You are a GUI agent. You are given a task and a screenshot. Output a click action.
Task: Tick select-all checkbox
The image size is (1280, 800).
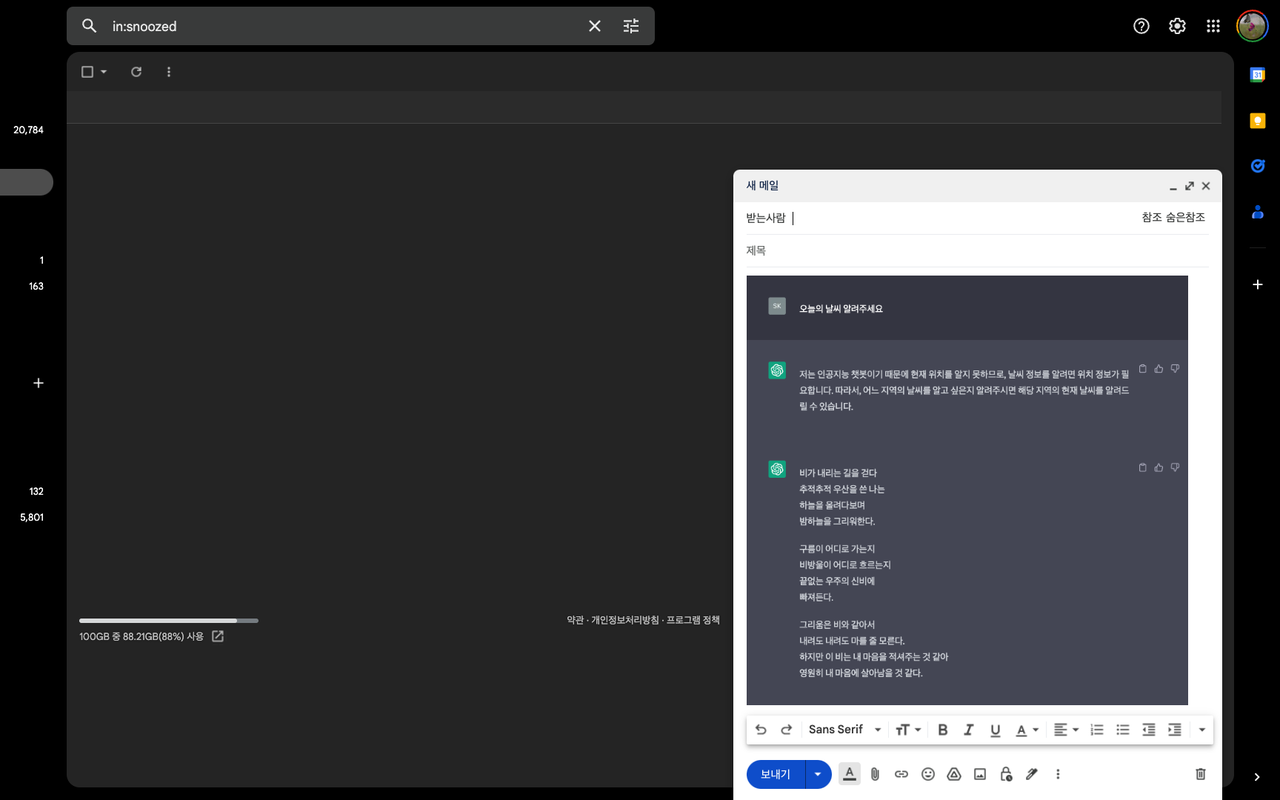[x=87, y=72]
